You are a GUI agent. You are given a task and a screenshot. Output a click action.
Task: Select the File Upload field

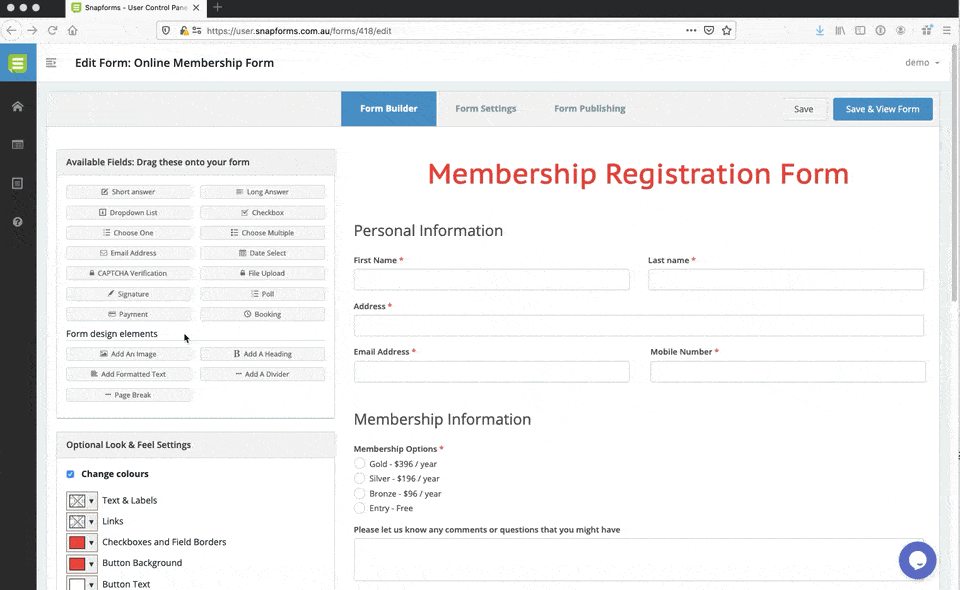tap(263, 273)
